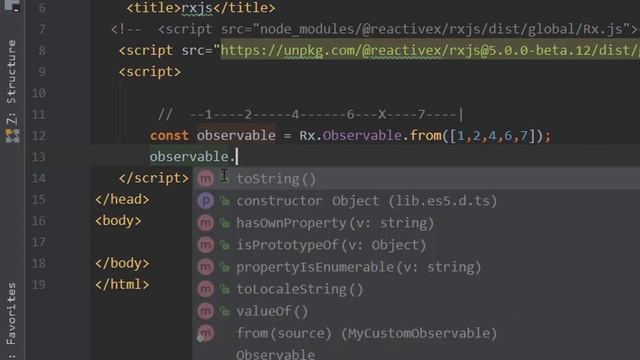640x360 pixels.
Task: Click the lock visibility icon next to valueOf
Action: [x=224, y=311]
